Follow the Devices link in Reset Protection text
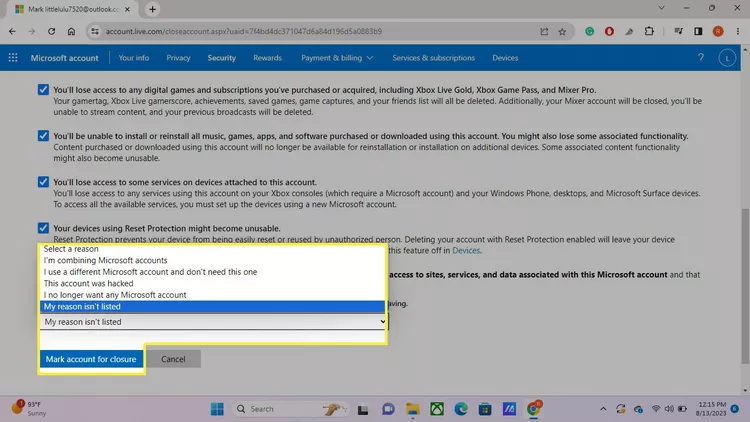Viewport: 750px width, 422px height. tap(466, 250)
